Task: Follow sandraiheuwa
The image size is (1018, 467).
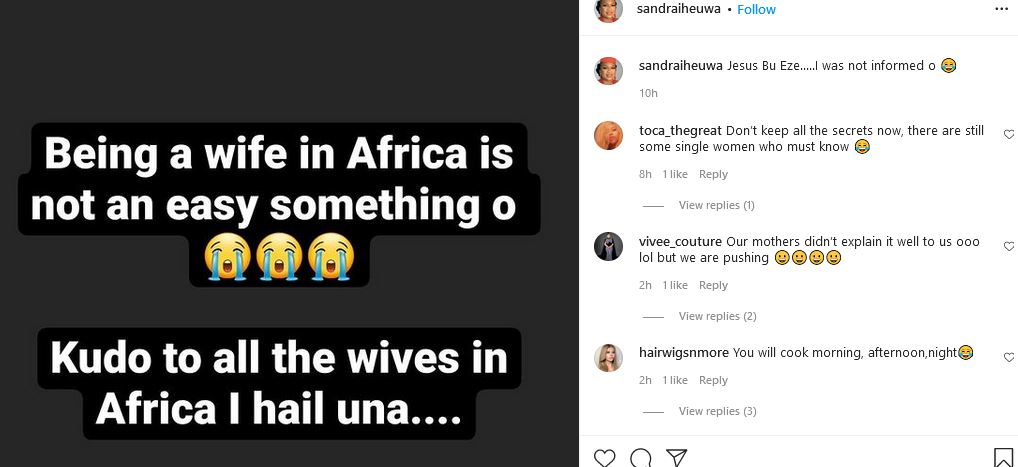Action: click(756, 9)
